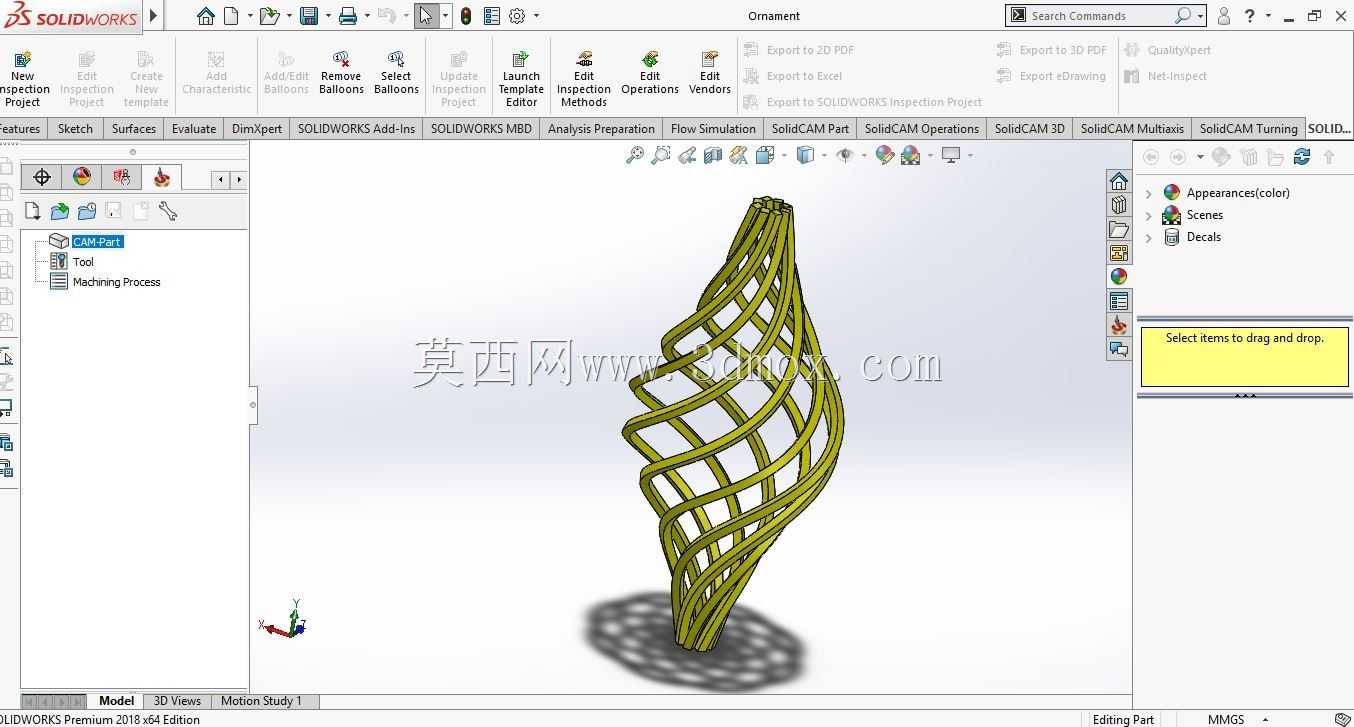Switch to Flow Simulation tab

click(713, 128)
